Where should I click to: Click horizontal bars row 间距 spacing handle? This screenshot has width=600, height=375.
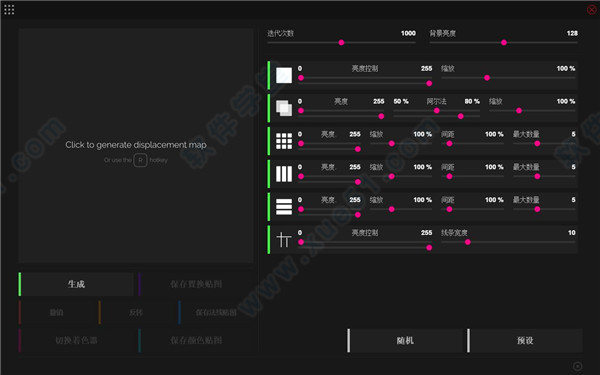pyautogui.click(x=449, y=209)
